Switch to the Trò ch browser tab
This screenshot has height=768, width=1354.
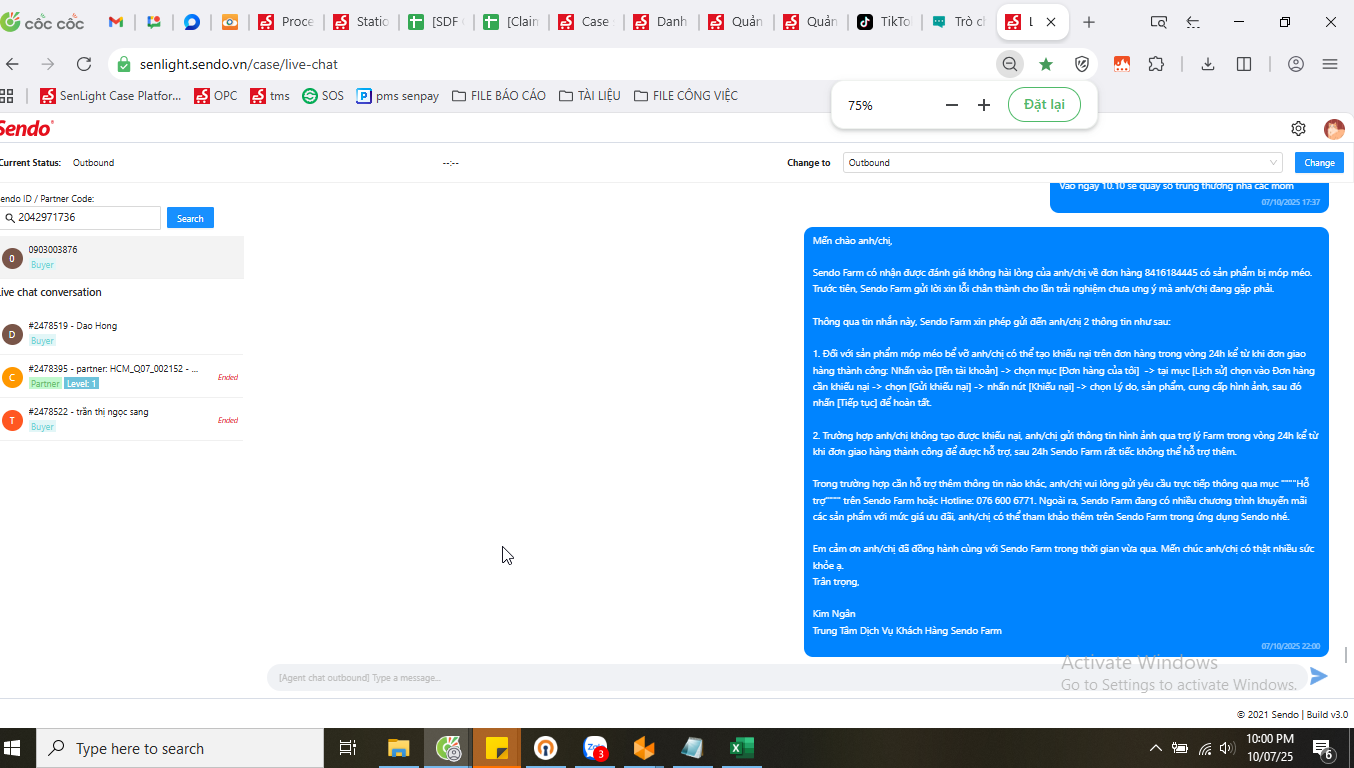pyautogui.click(x=961, y=22)
